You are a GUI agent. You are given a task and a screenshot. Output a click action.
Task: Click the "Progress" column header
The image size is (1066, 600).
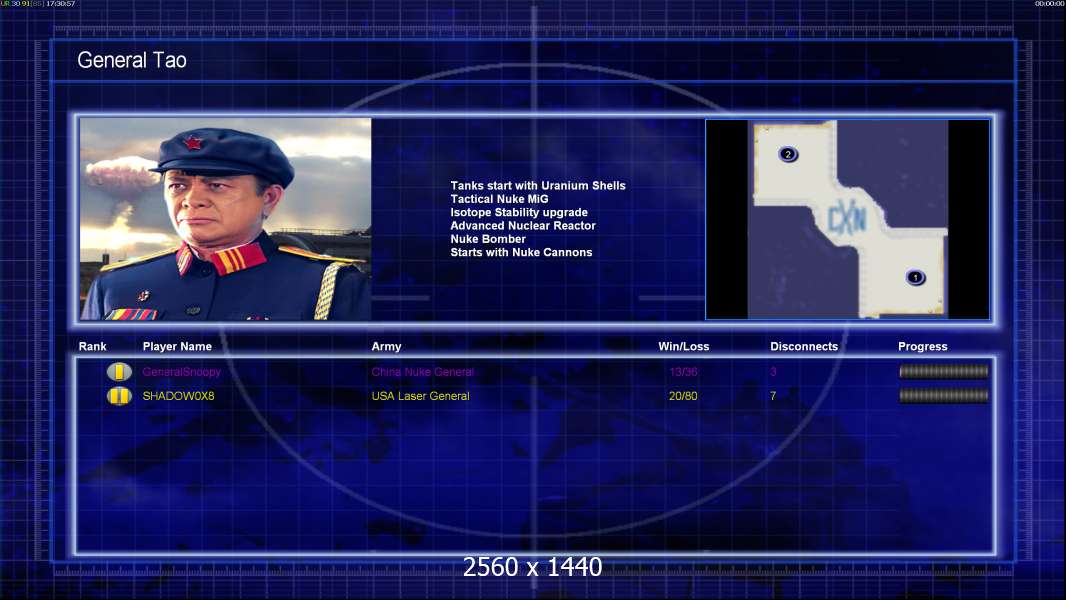(x=923, y=347)
